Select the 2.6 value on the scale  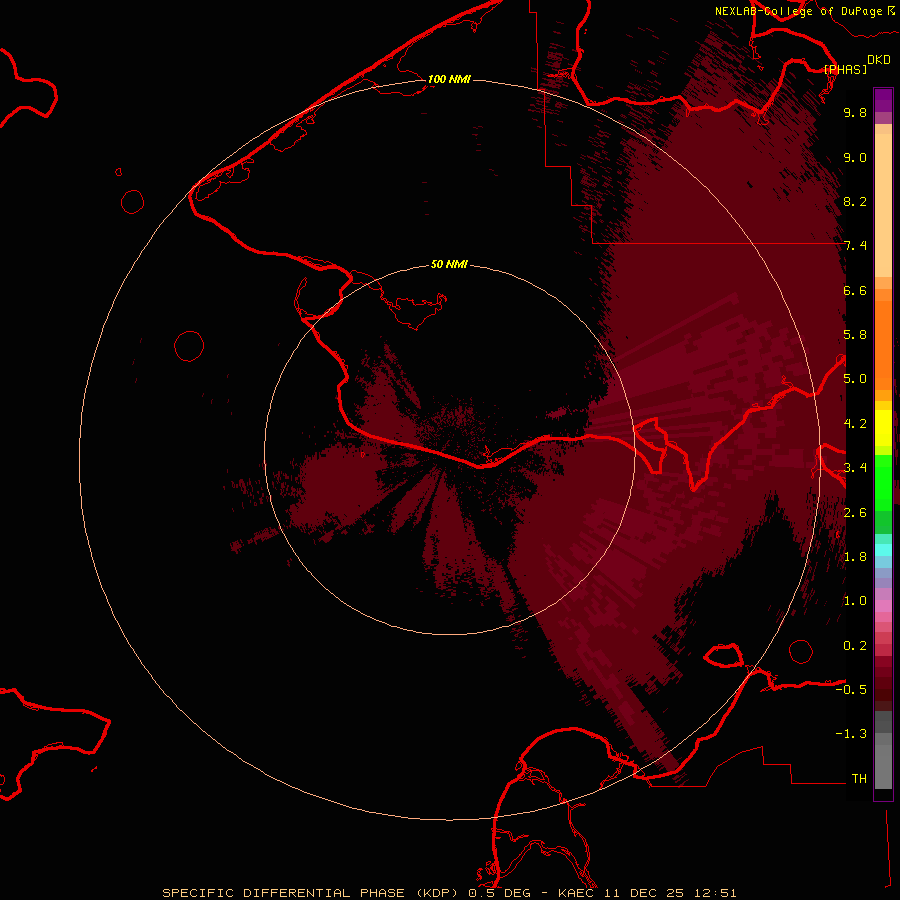855,513
